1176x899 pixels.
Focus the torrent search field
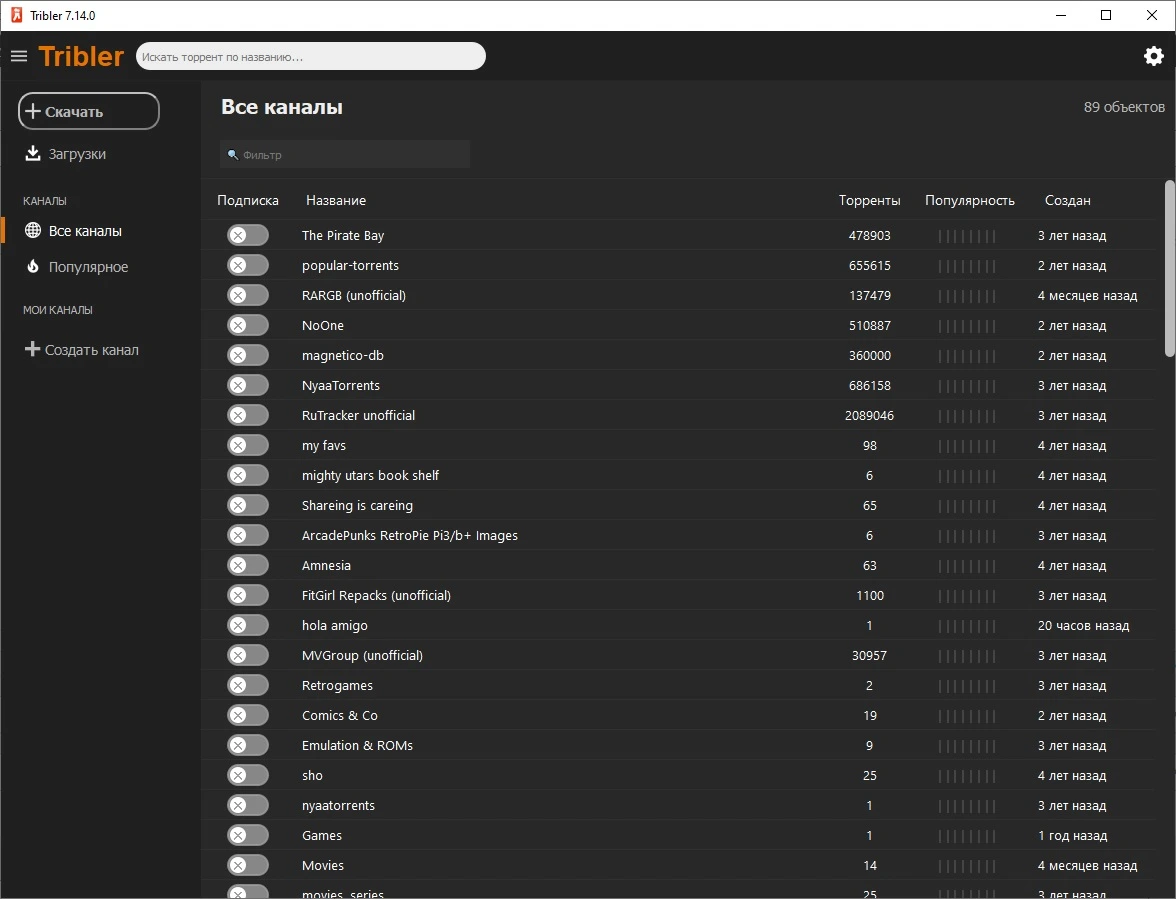point(310,56)
